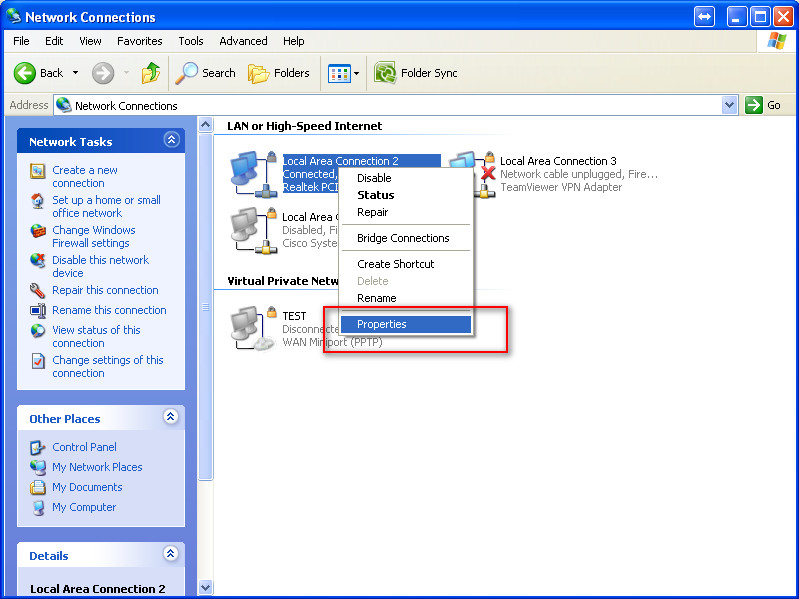
Task: Open Change Windows Firewall settings link
Action: [x=94, y=236]
